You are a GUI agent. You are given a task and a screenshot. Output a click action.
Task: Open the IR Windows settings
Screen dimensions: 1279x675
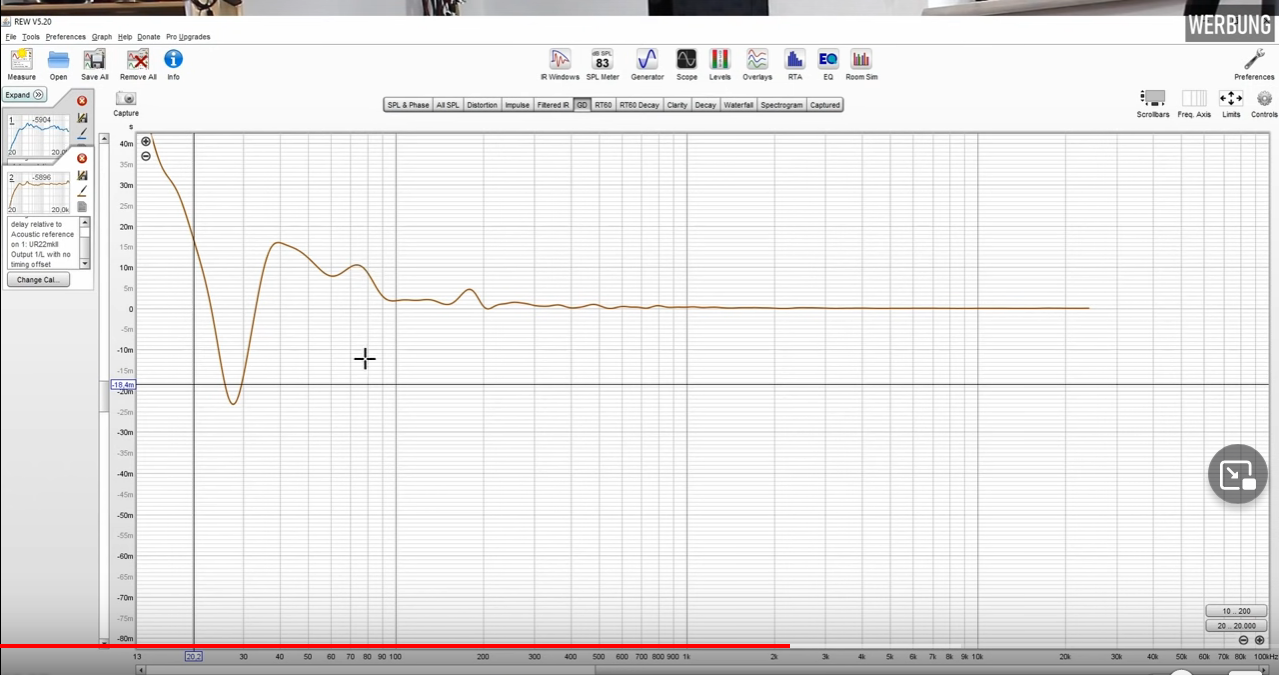pyautogui.click(x=560, y=63)
